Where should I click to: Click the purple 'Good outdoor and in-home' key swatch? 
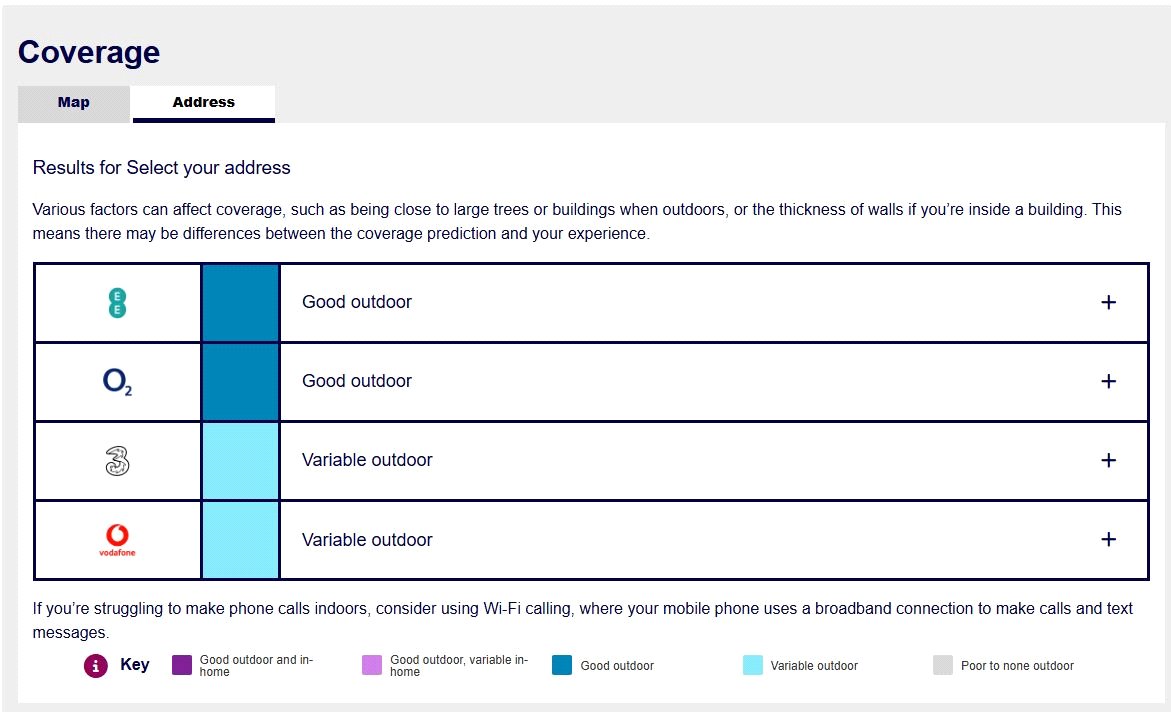(x=182, y=665)
